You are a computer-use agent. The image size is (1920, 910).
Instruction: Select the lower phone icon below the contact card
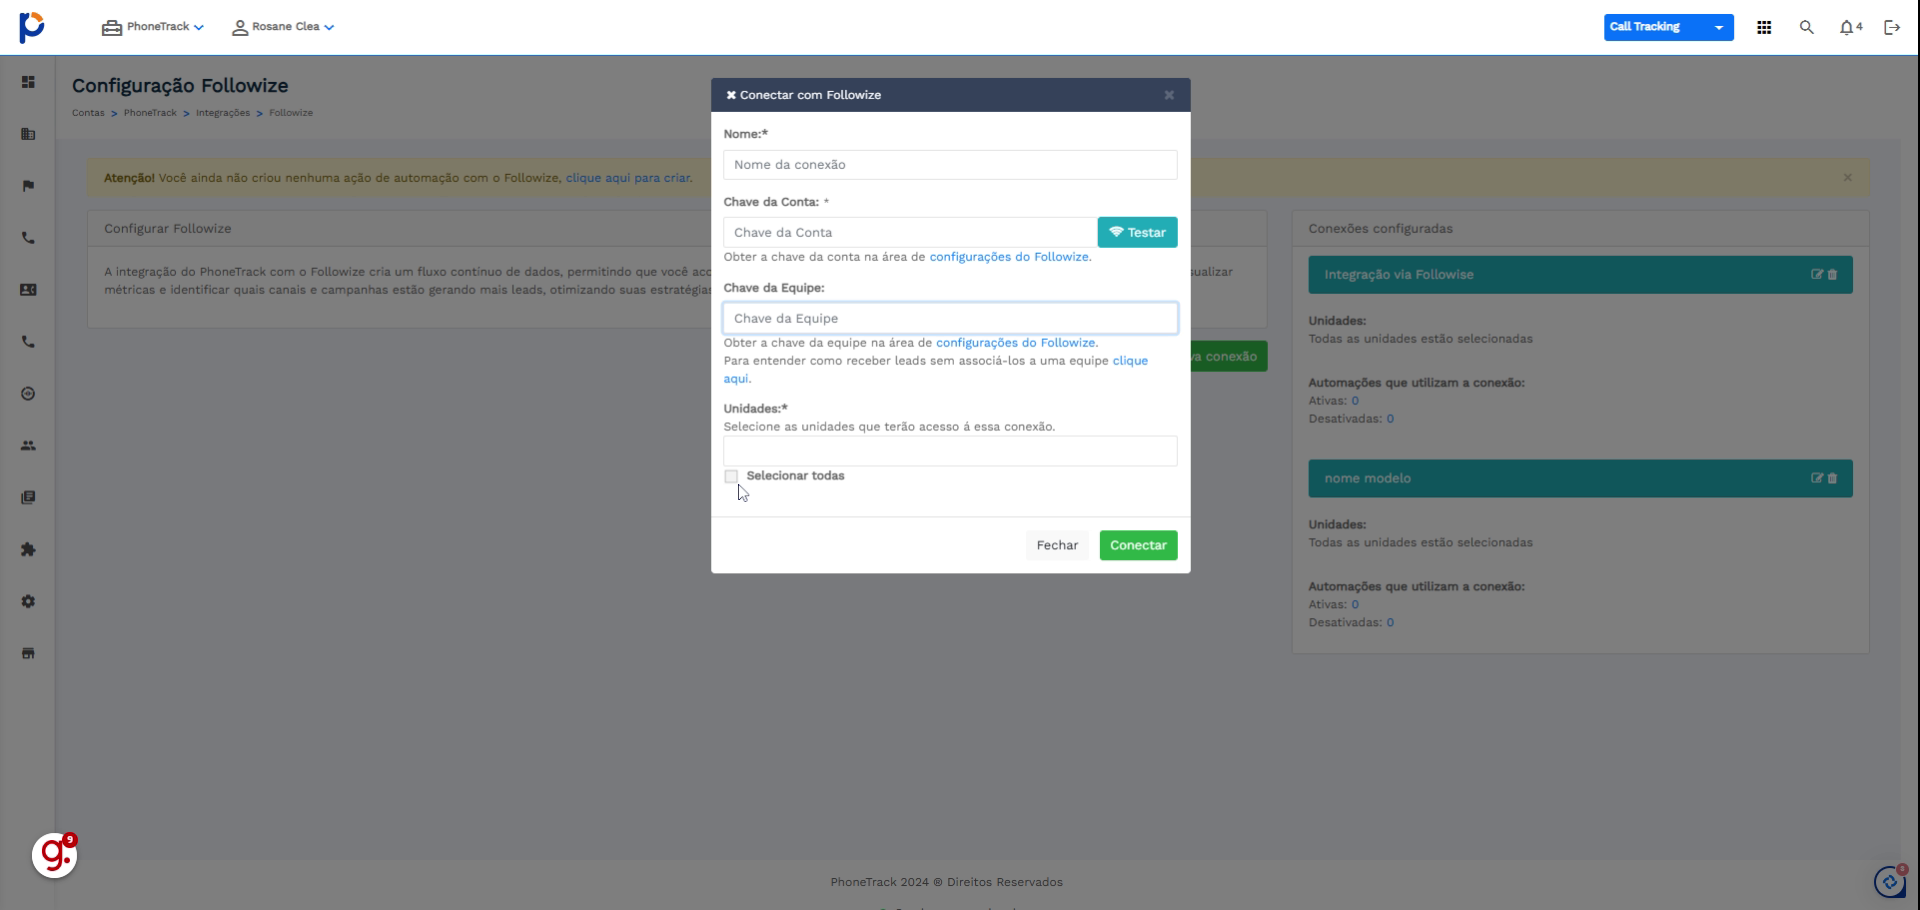tap(28, 342)
